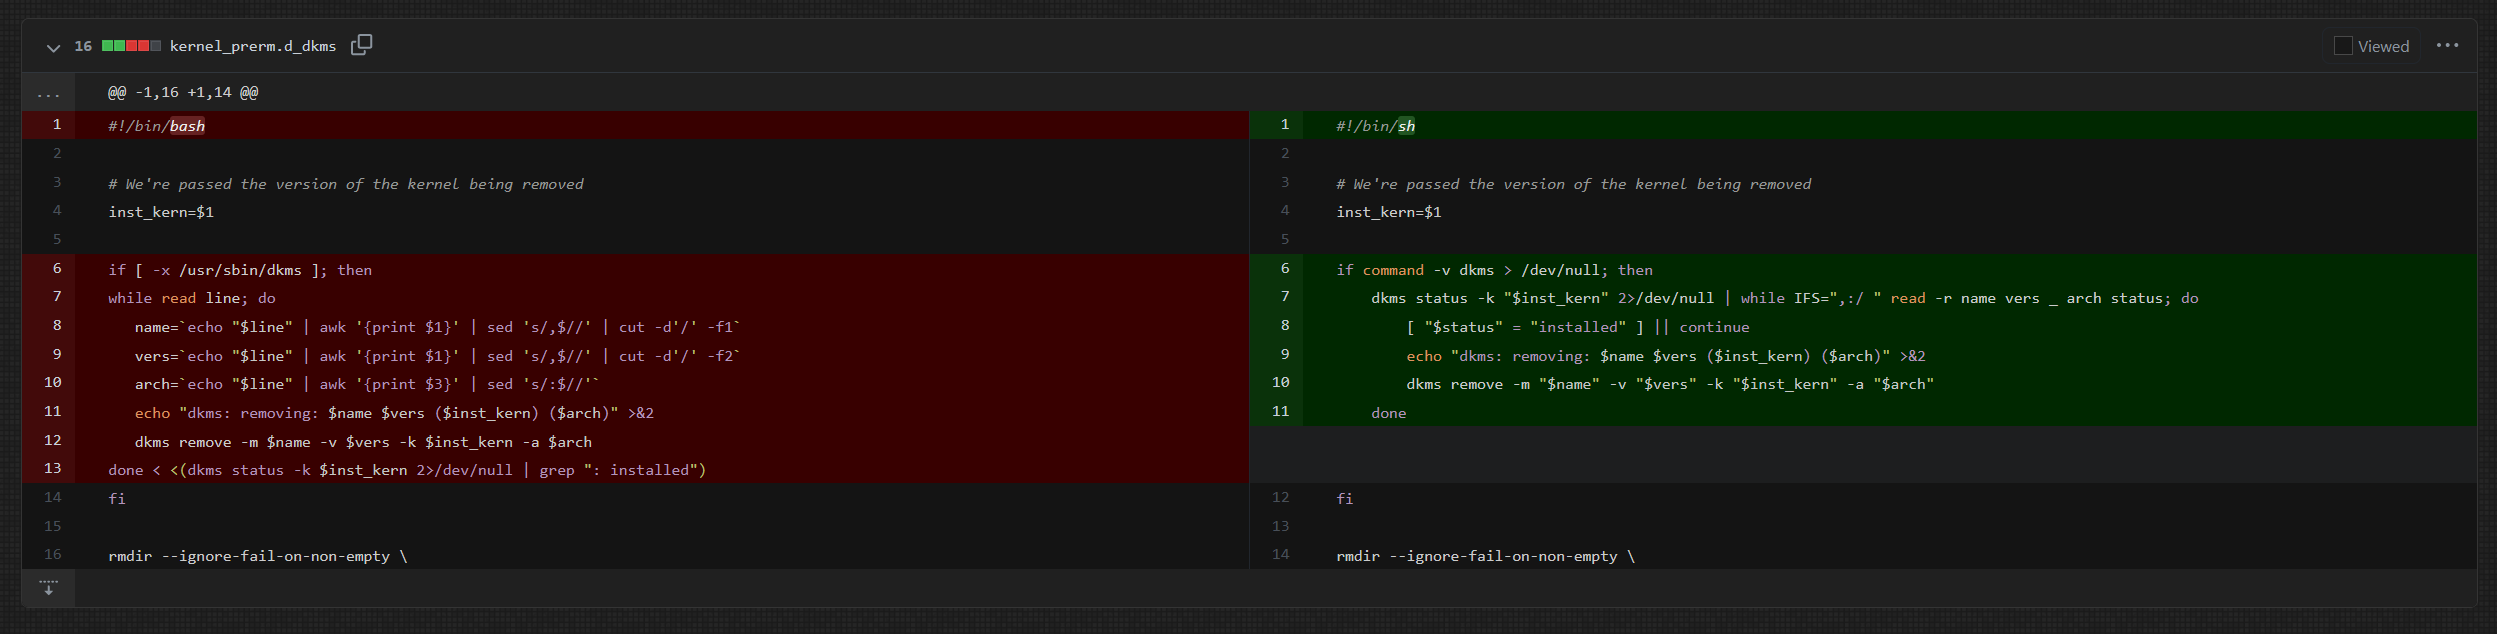Image resolution: width=2497 pixels, height=634 pixels.
Task: Click removed line number 13 'done < <(dkms status'
Action: [x=53, y=469]
